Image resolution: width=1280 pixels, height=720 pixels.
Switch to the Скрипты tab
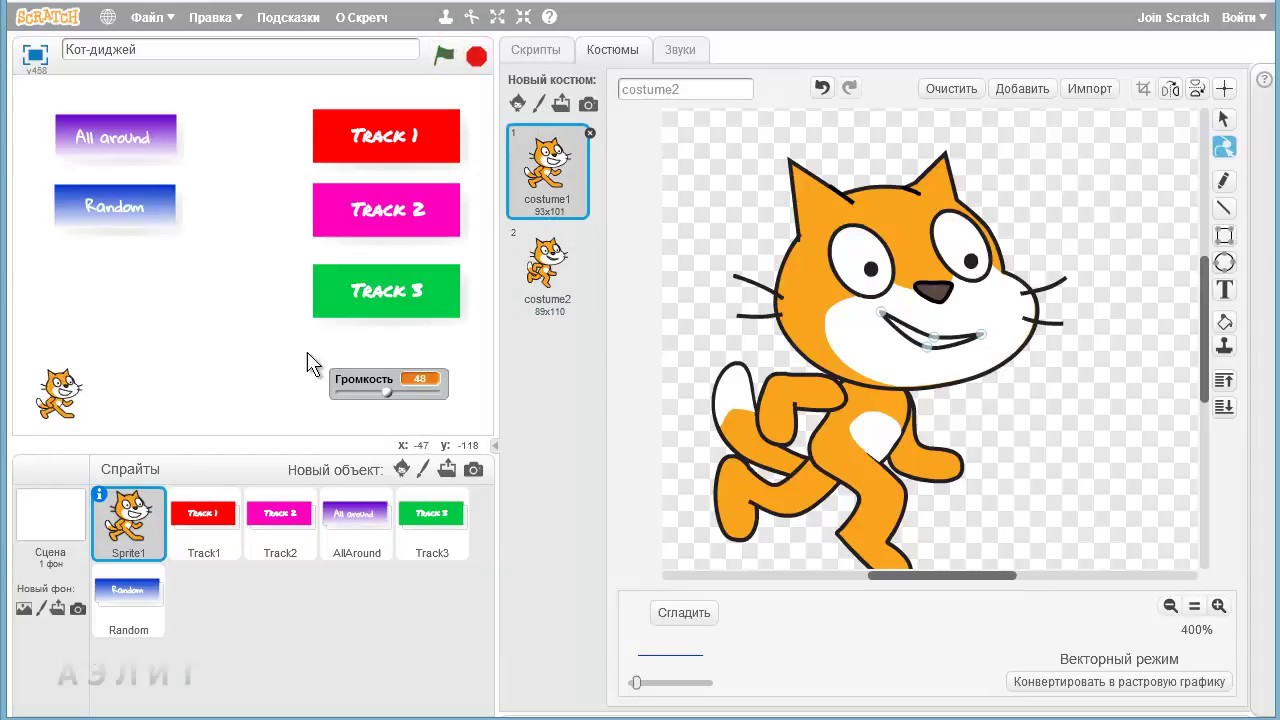click(x=535, y=49)
